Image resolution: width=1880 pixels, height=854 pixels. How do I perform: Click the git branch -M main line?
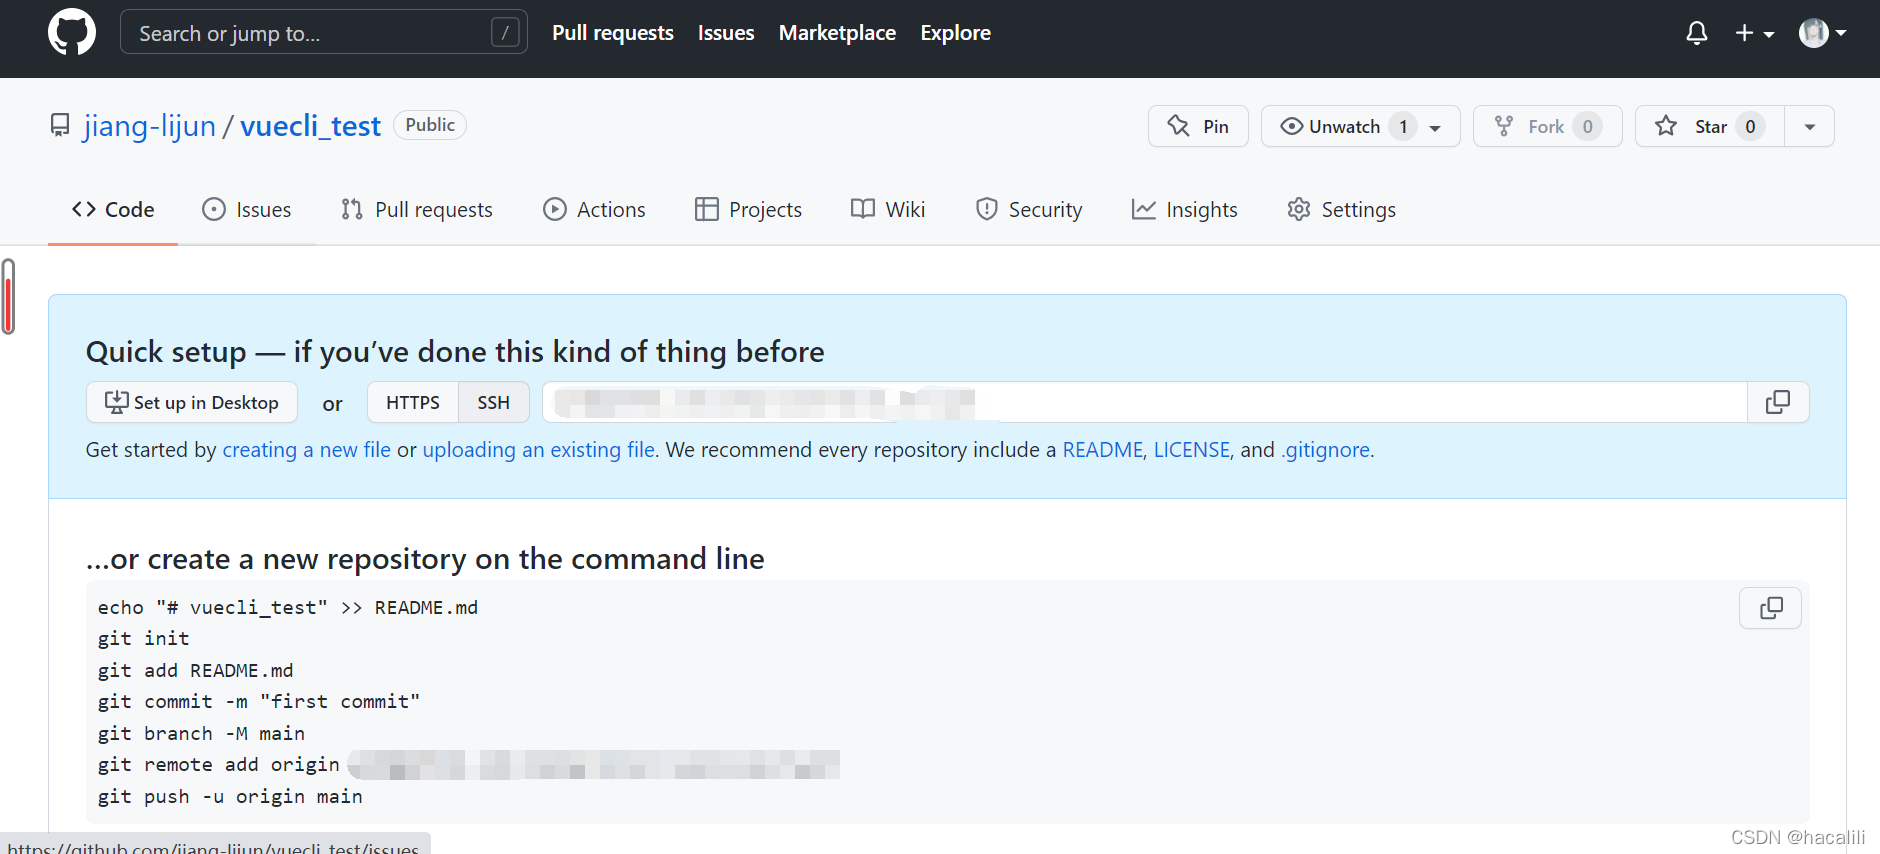[x=201, y=733]
